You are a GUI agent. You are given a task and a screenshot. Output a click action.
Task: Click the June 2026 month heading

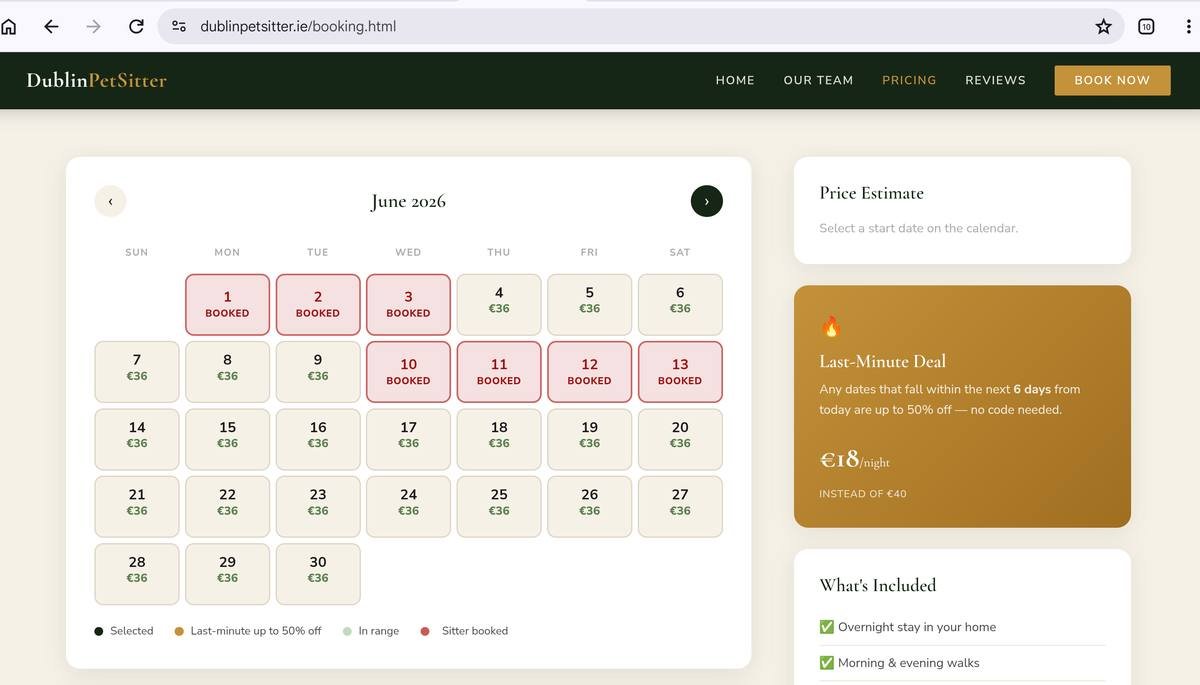coord(408,201)
